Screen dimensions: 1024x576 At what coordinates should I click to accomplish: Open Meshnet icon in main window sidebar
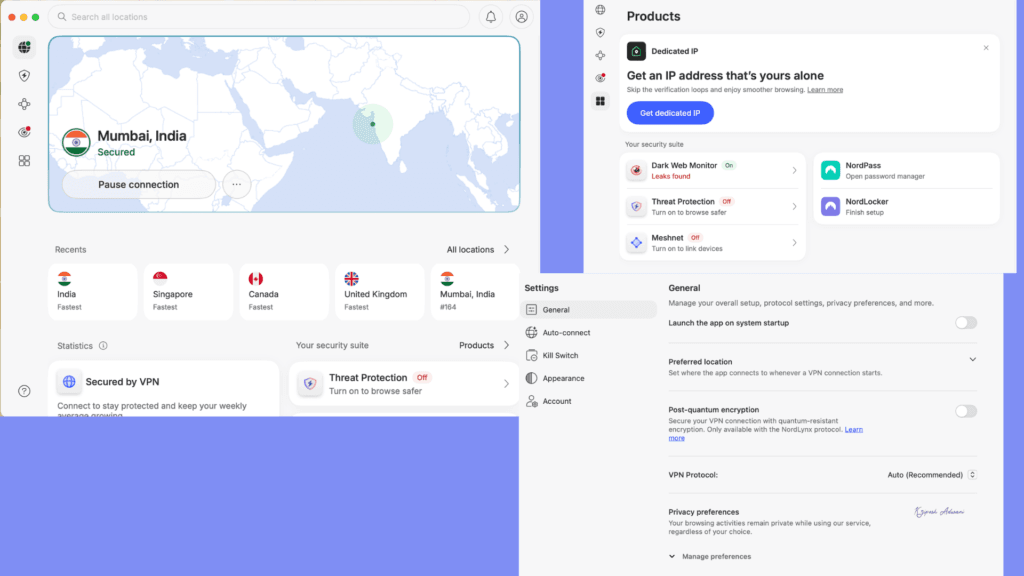[24, 104]
